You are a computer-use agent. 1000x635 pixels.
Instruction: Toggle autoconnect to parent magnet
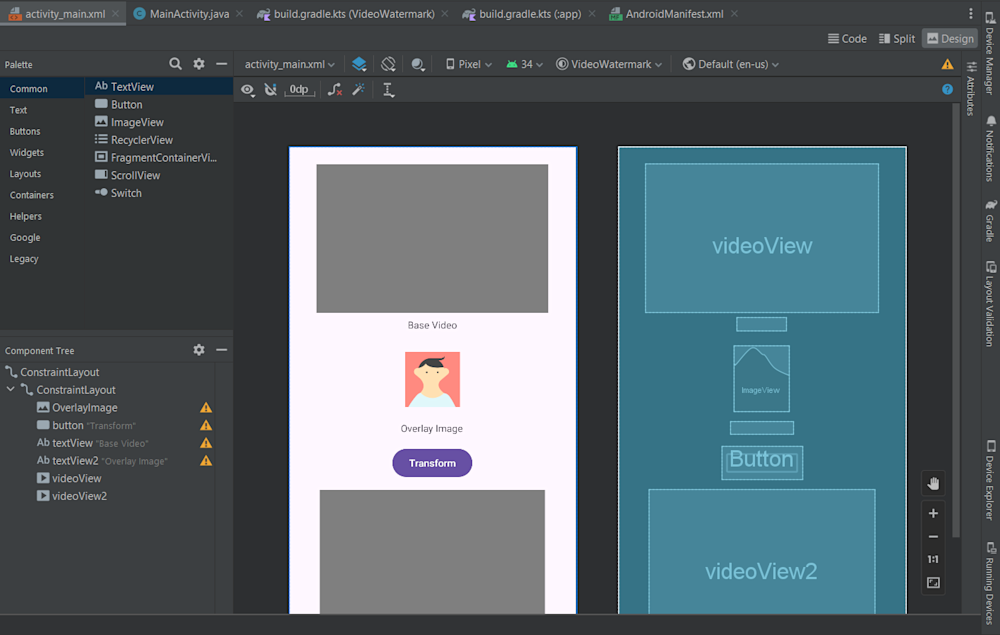[270, 90]
